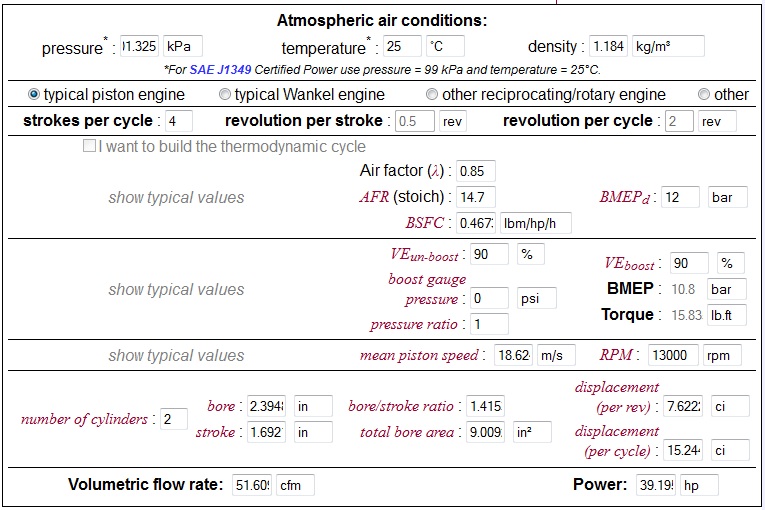Select the typical piston engine radio button

coord(34,94)
